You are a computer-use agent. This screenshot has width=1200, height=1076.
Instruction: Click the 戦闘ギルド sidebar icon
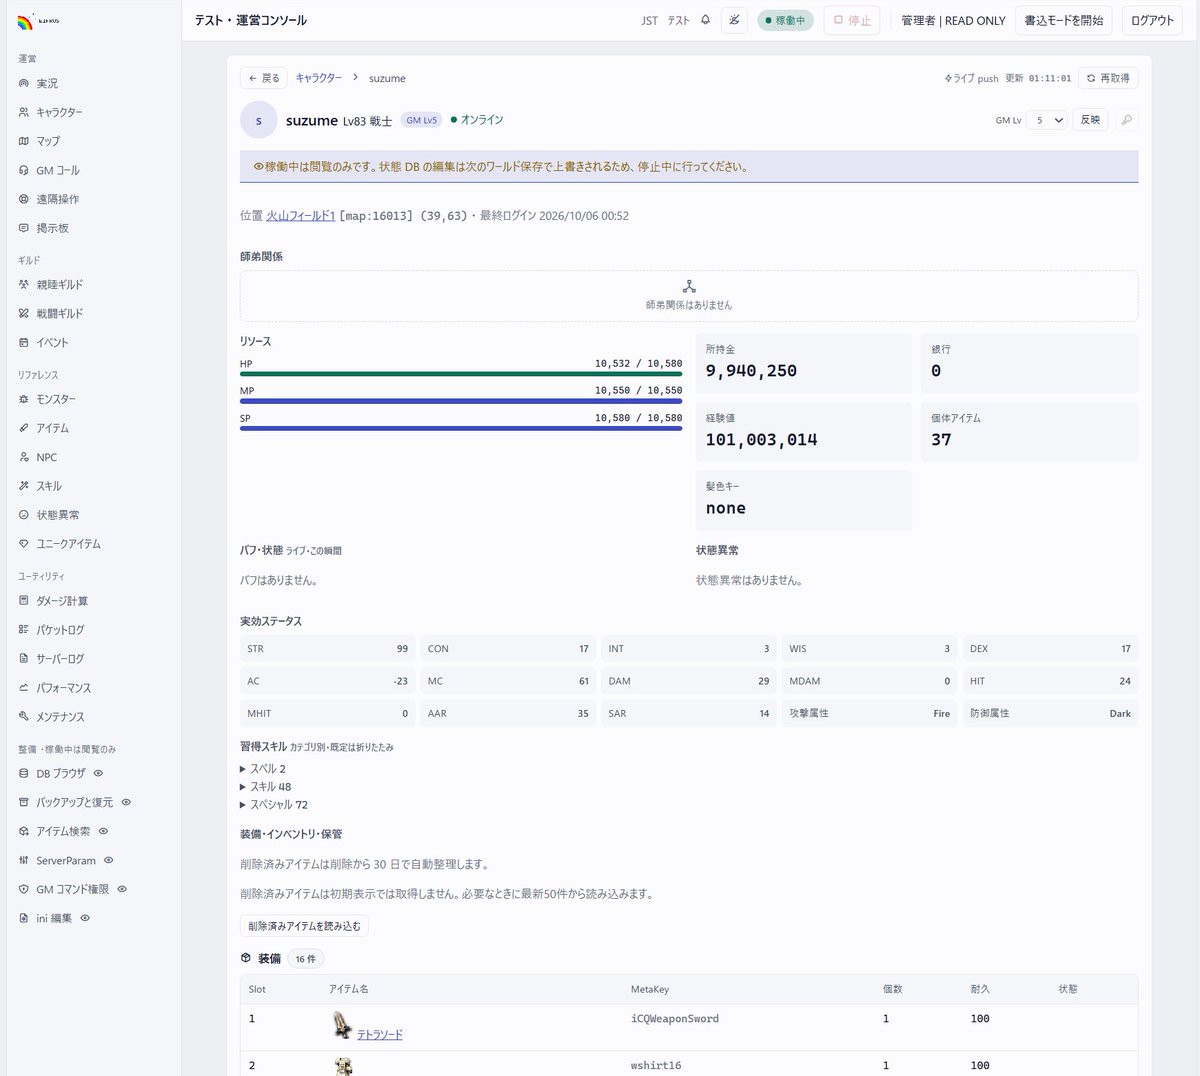[24, 313]
